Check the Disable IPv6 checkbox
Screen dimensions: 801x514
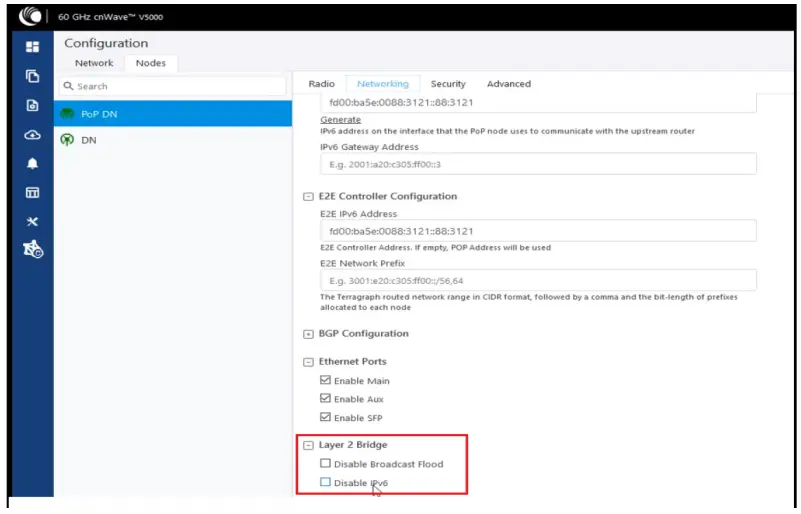tap(325, 483)
